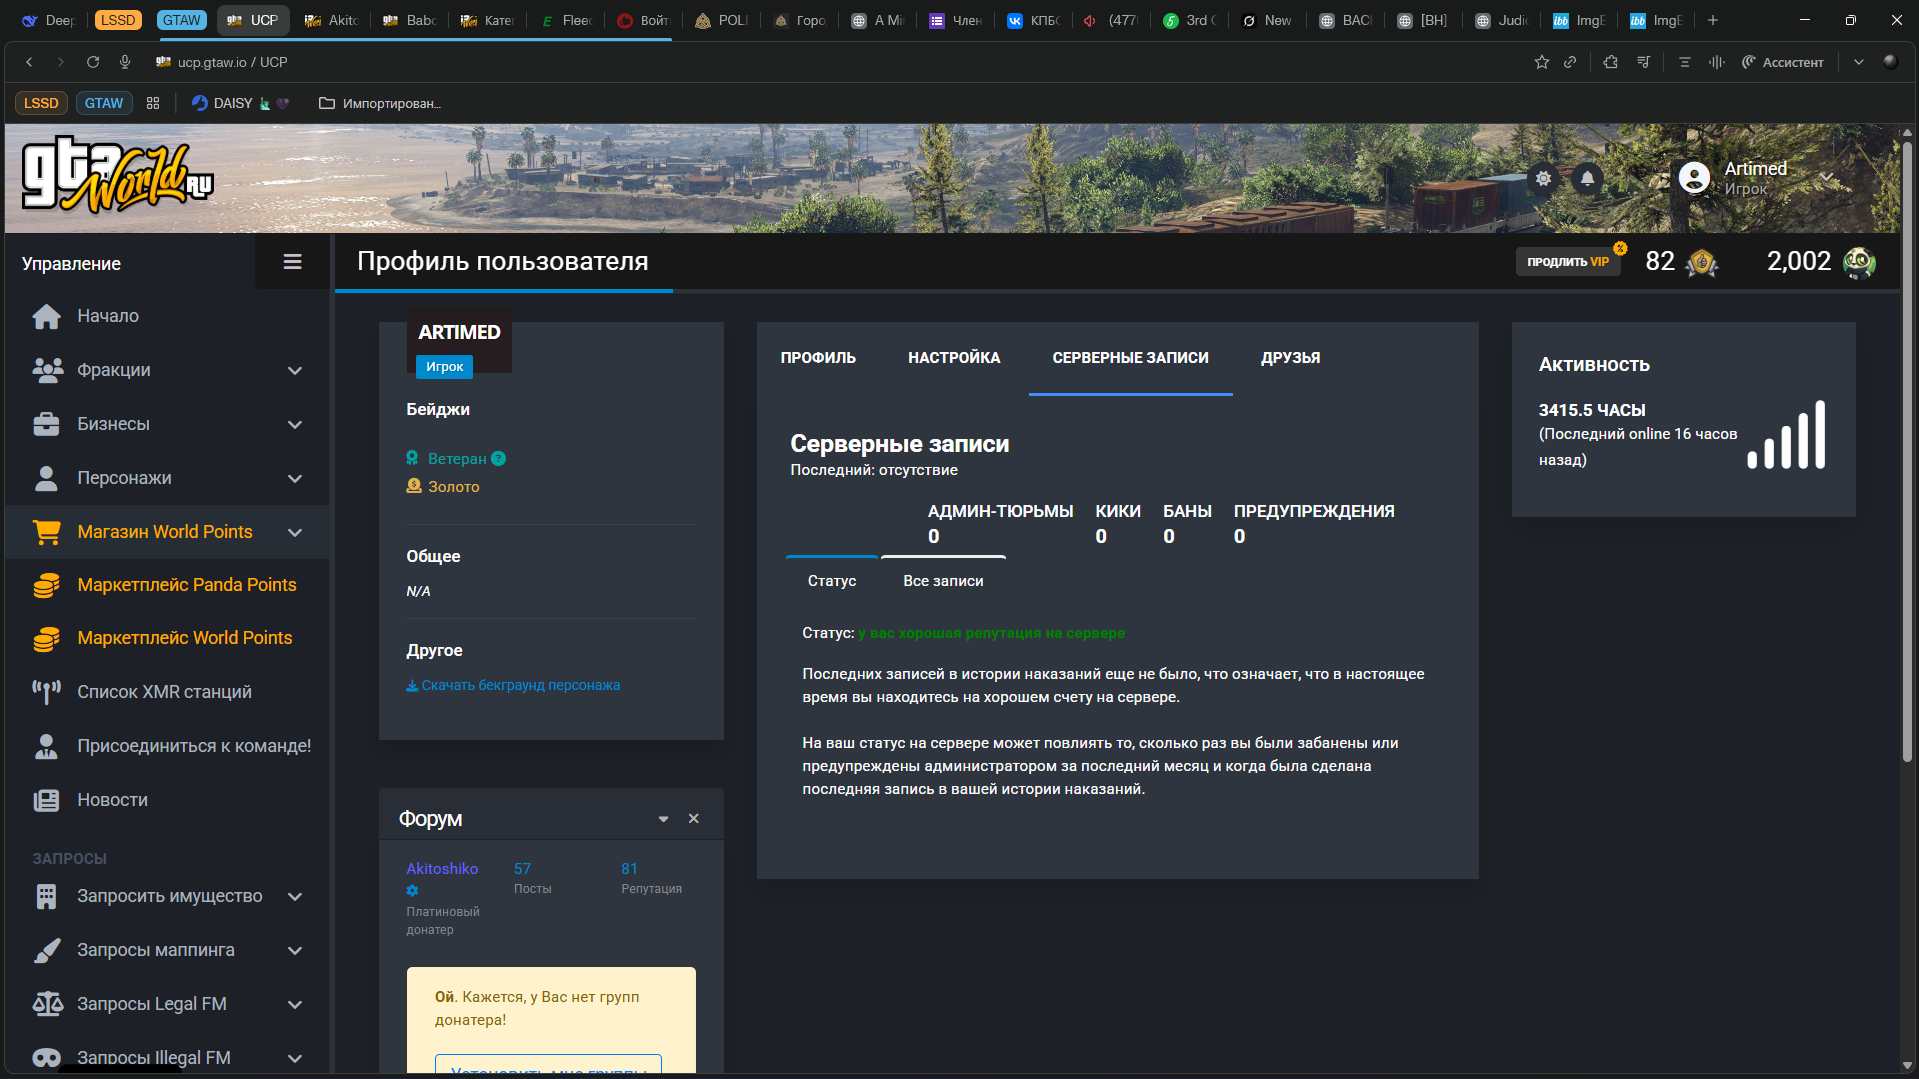Click the 2,002 World Points balance
The image size is (1919, 1079).
pos(1821,262)
